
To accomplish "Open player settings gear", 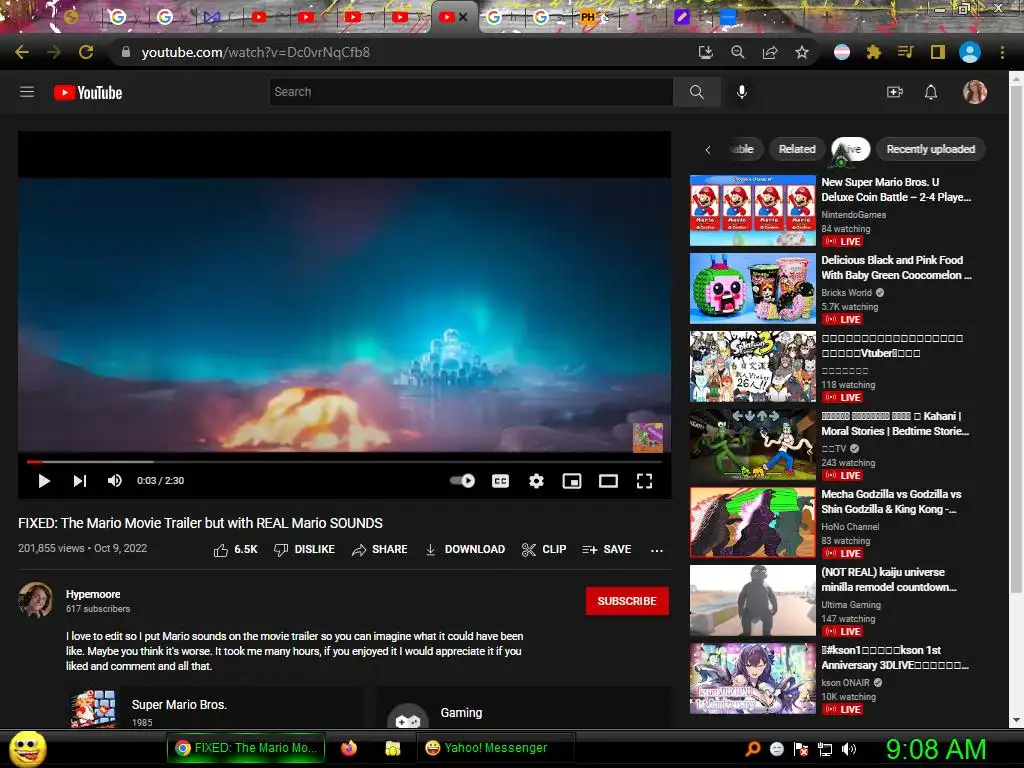I will (x=536, y=481).
